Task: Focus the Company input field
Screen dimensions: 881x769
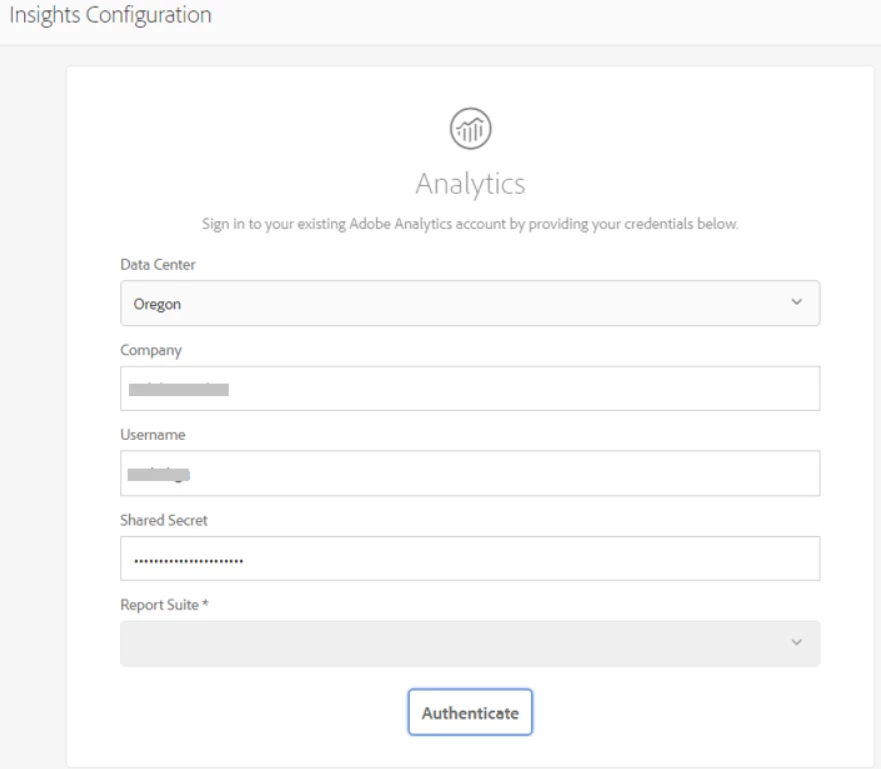Action: (470, 389)
